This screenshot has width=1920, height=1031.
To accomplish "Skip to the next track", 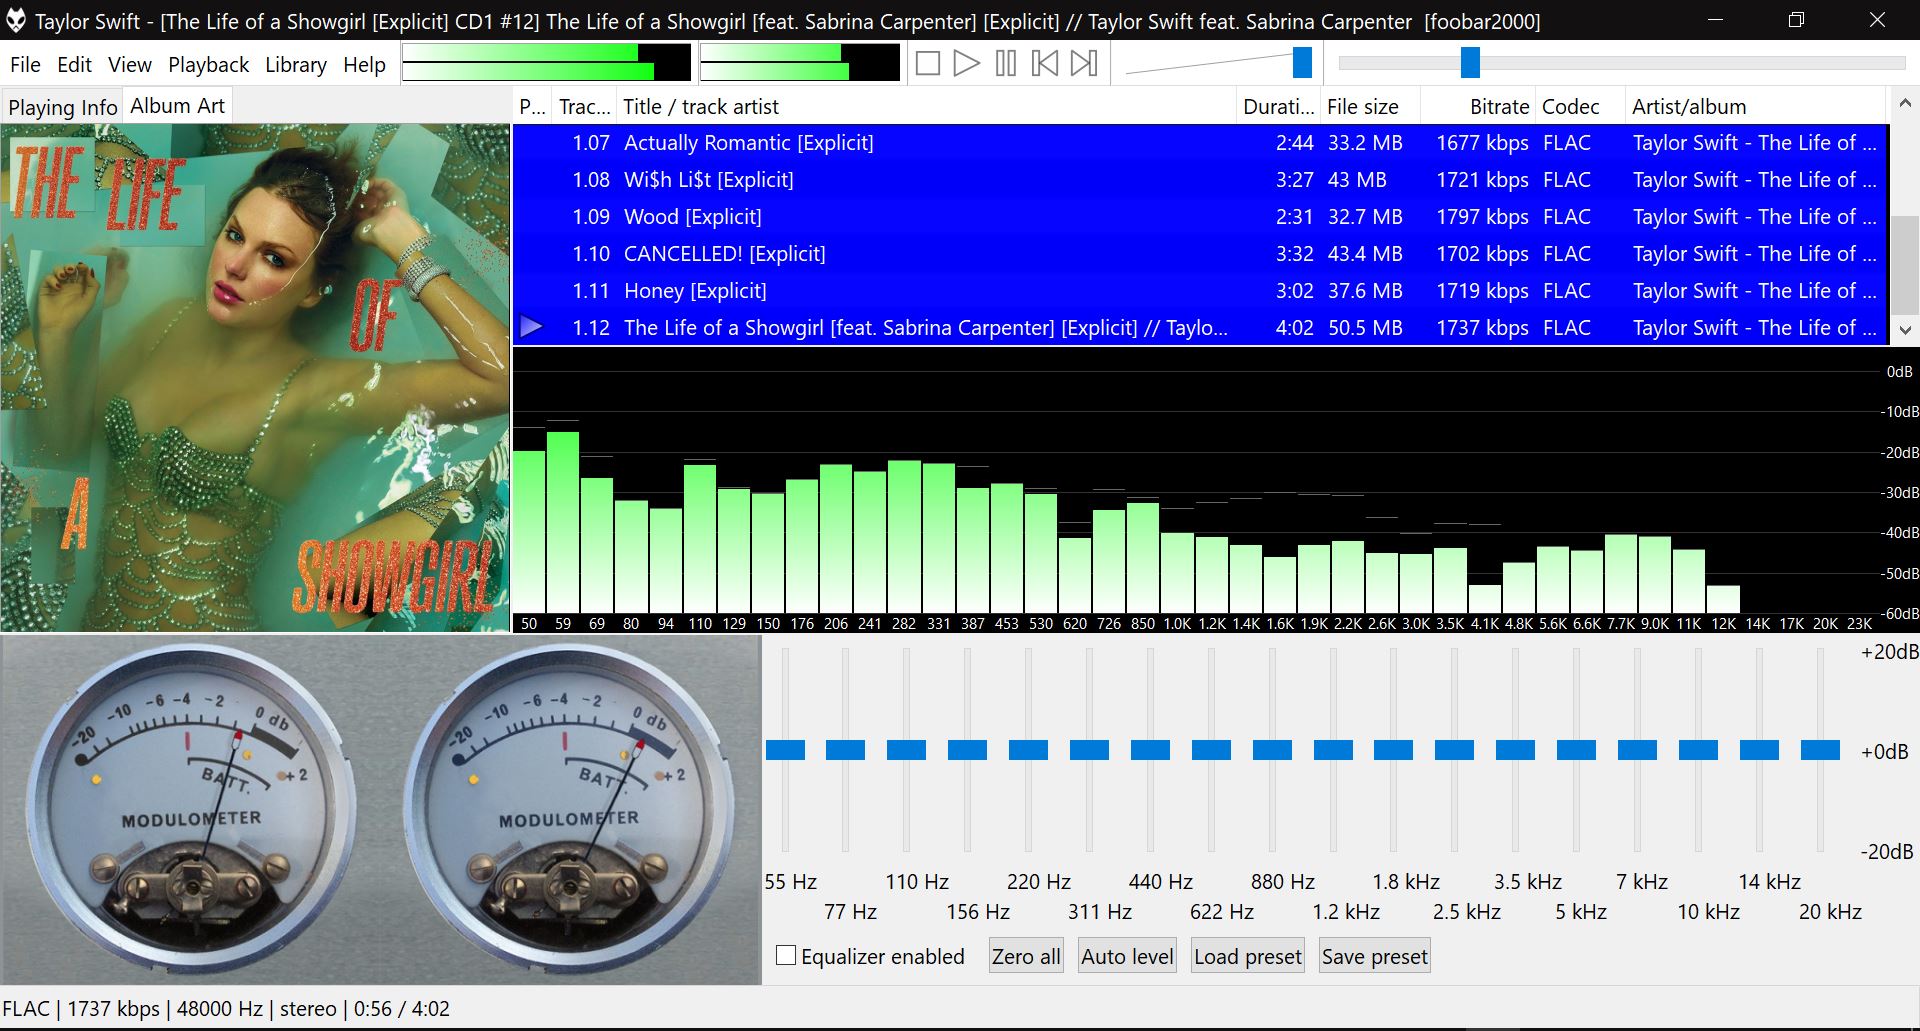I will click(1084, 64).
